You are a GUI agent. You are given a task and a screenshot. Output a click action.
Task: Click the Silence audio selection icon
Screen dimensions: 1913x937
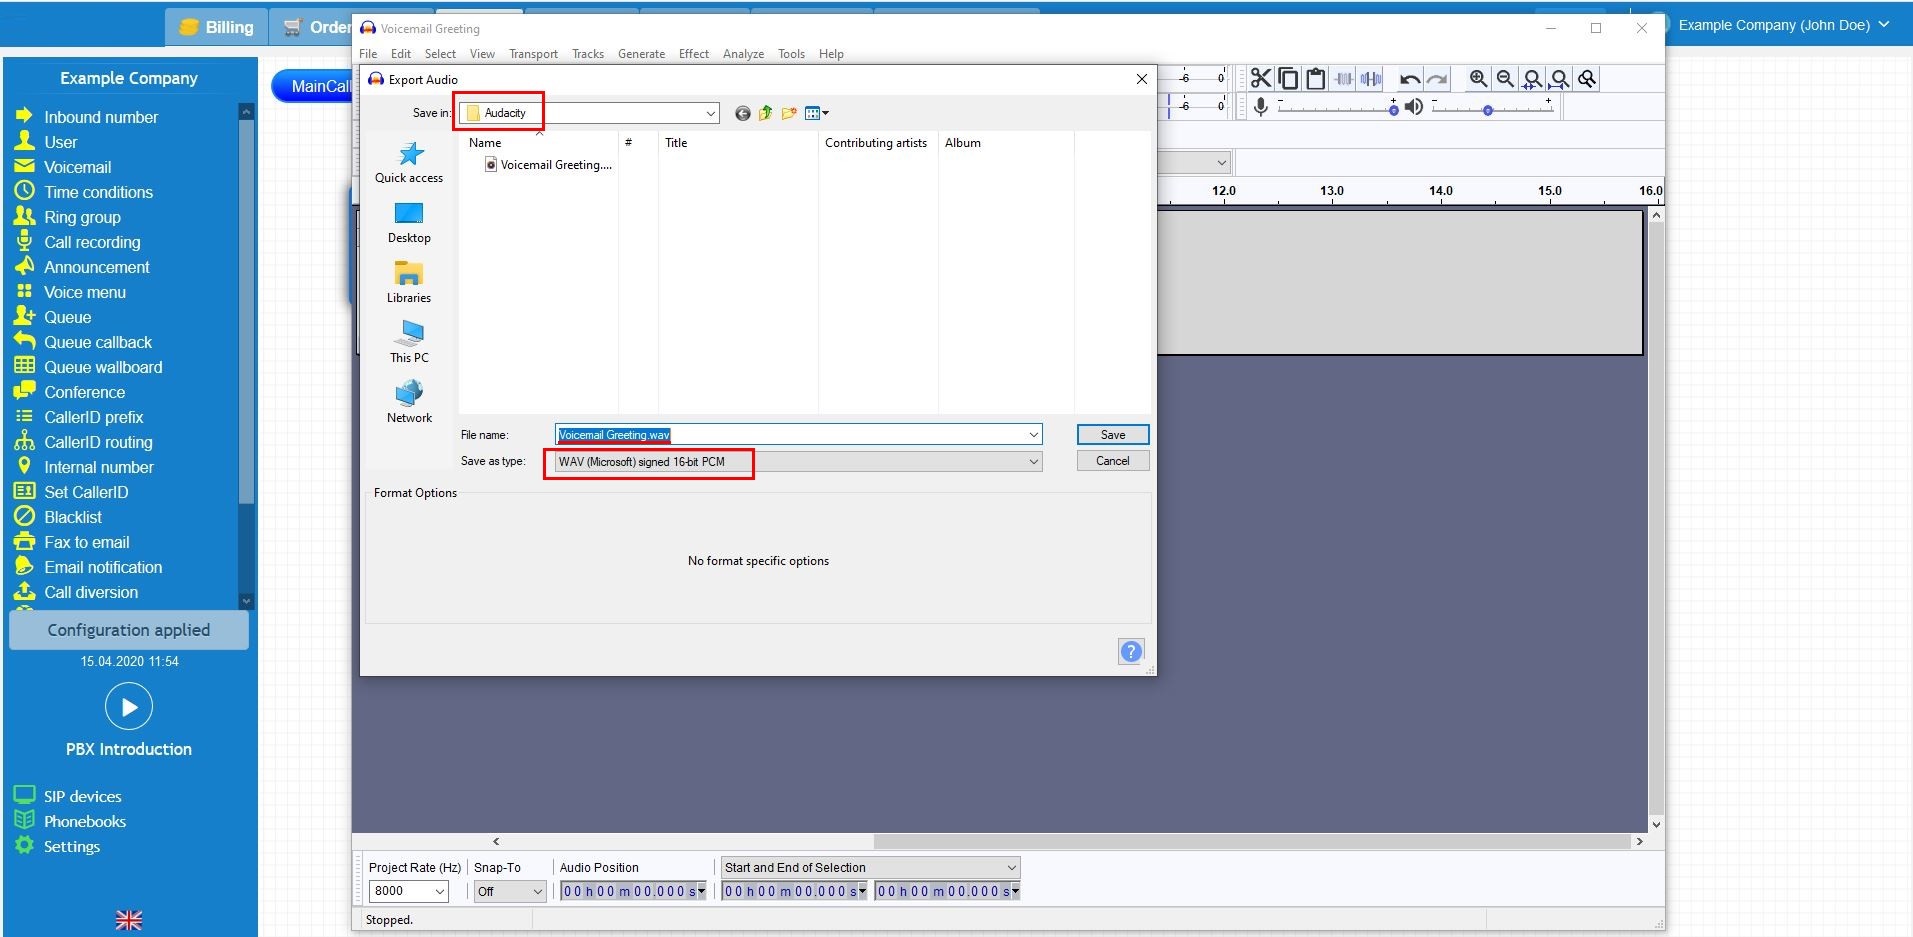[1371, 79]
